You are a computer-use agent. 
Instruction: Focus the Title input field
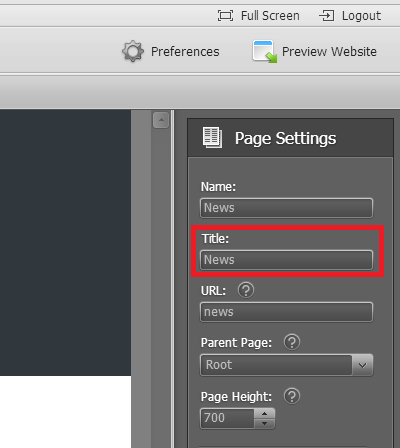point(286,260)
